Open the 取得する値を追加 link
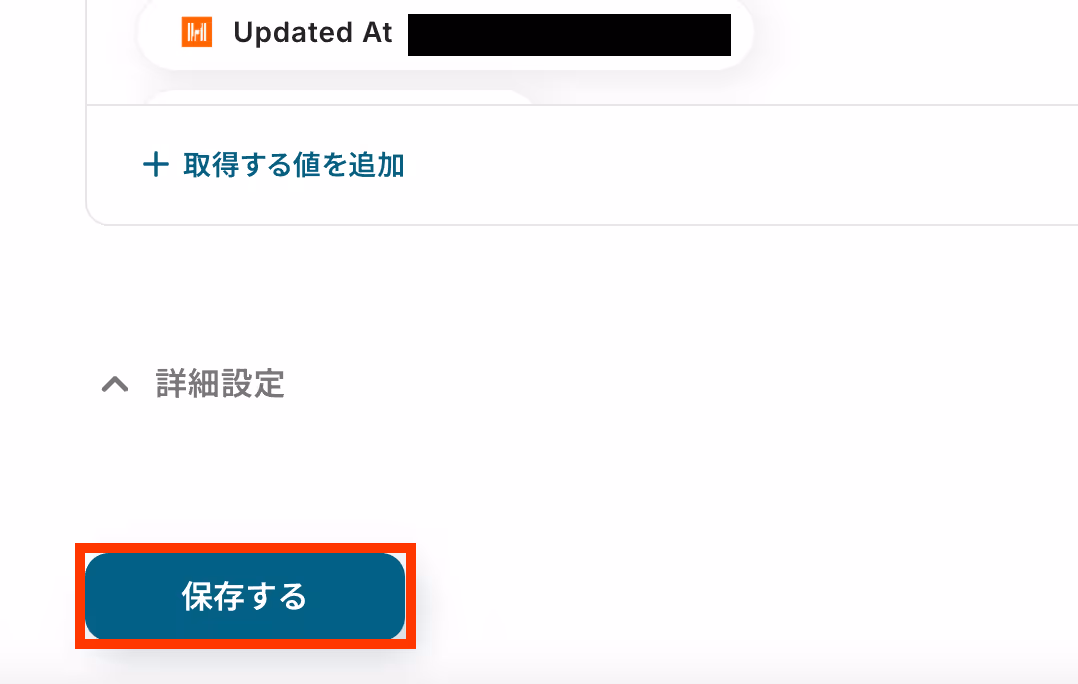This screenshot has height=684, width=1078. [x=273, y=165]
